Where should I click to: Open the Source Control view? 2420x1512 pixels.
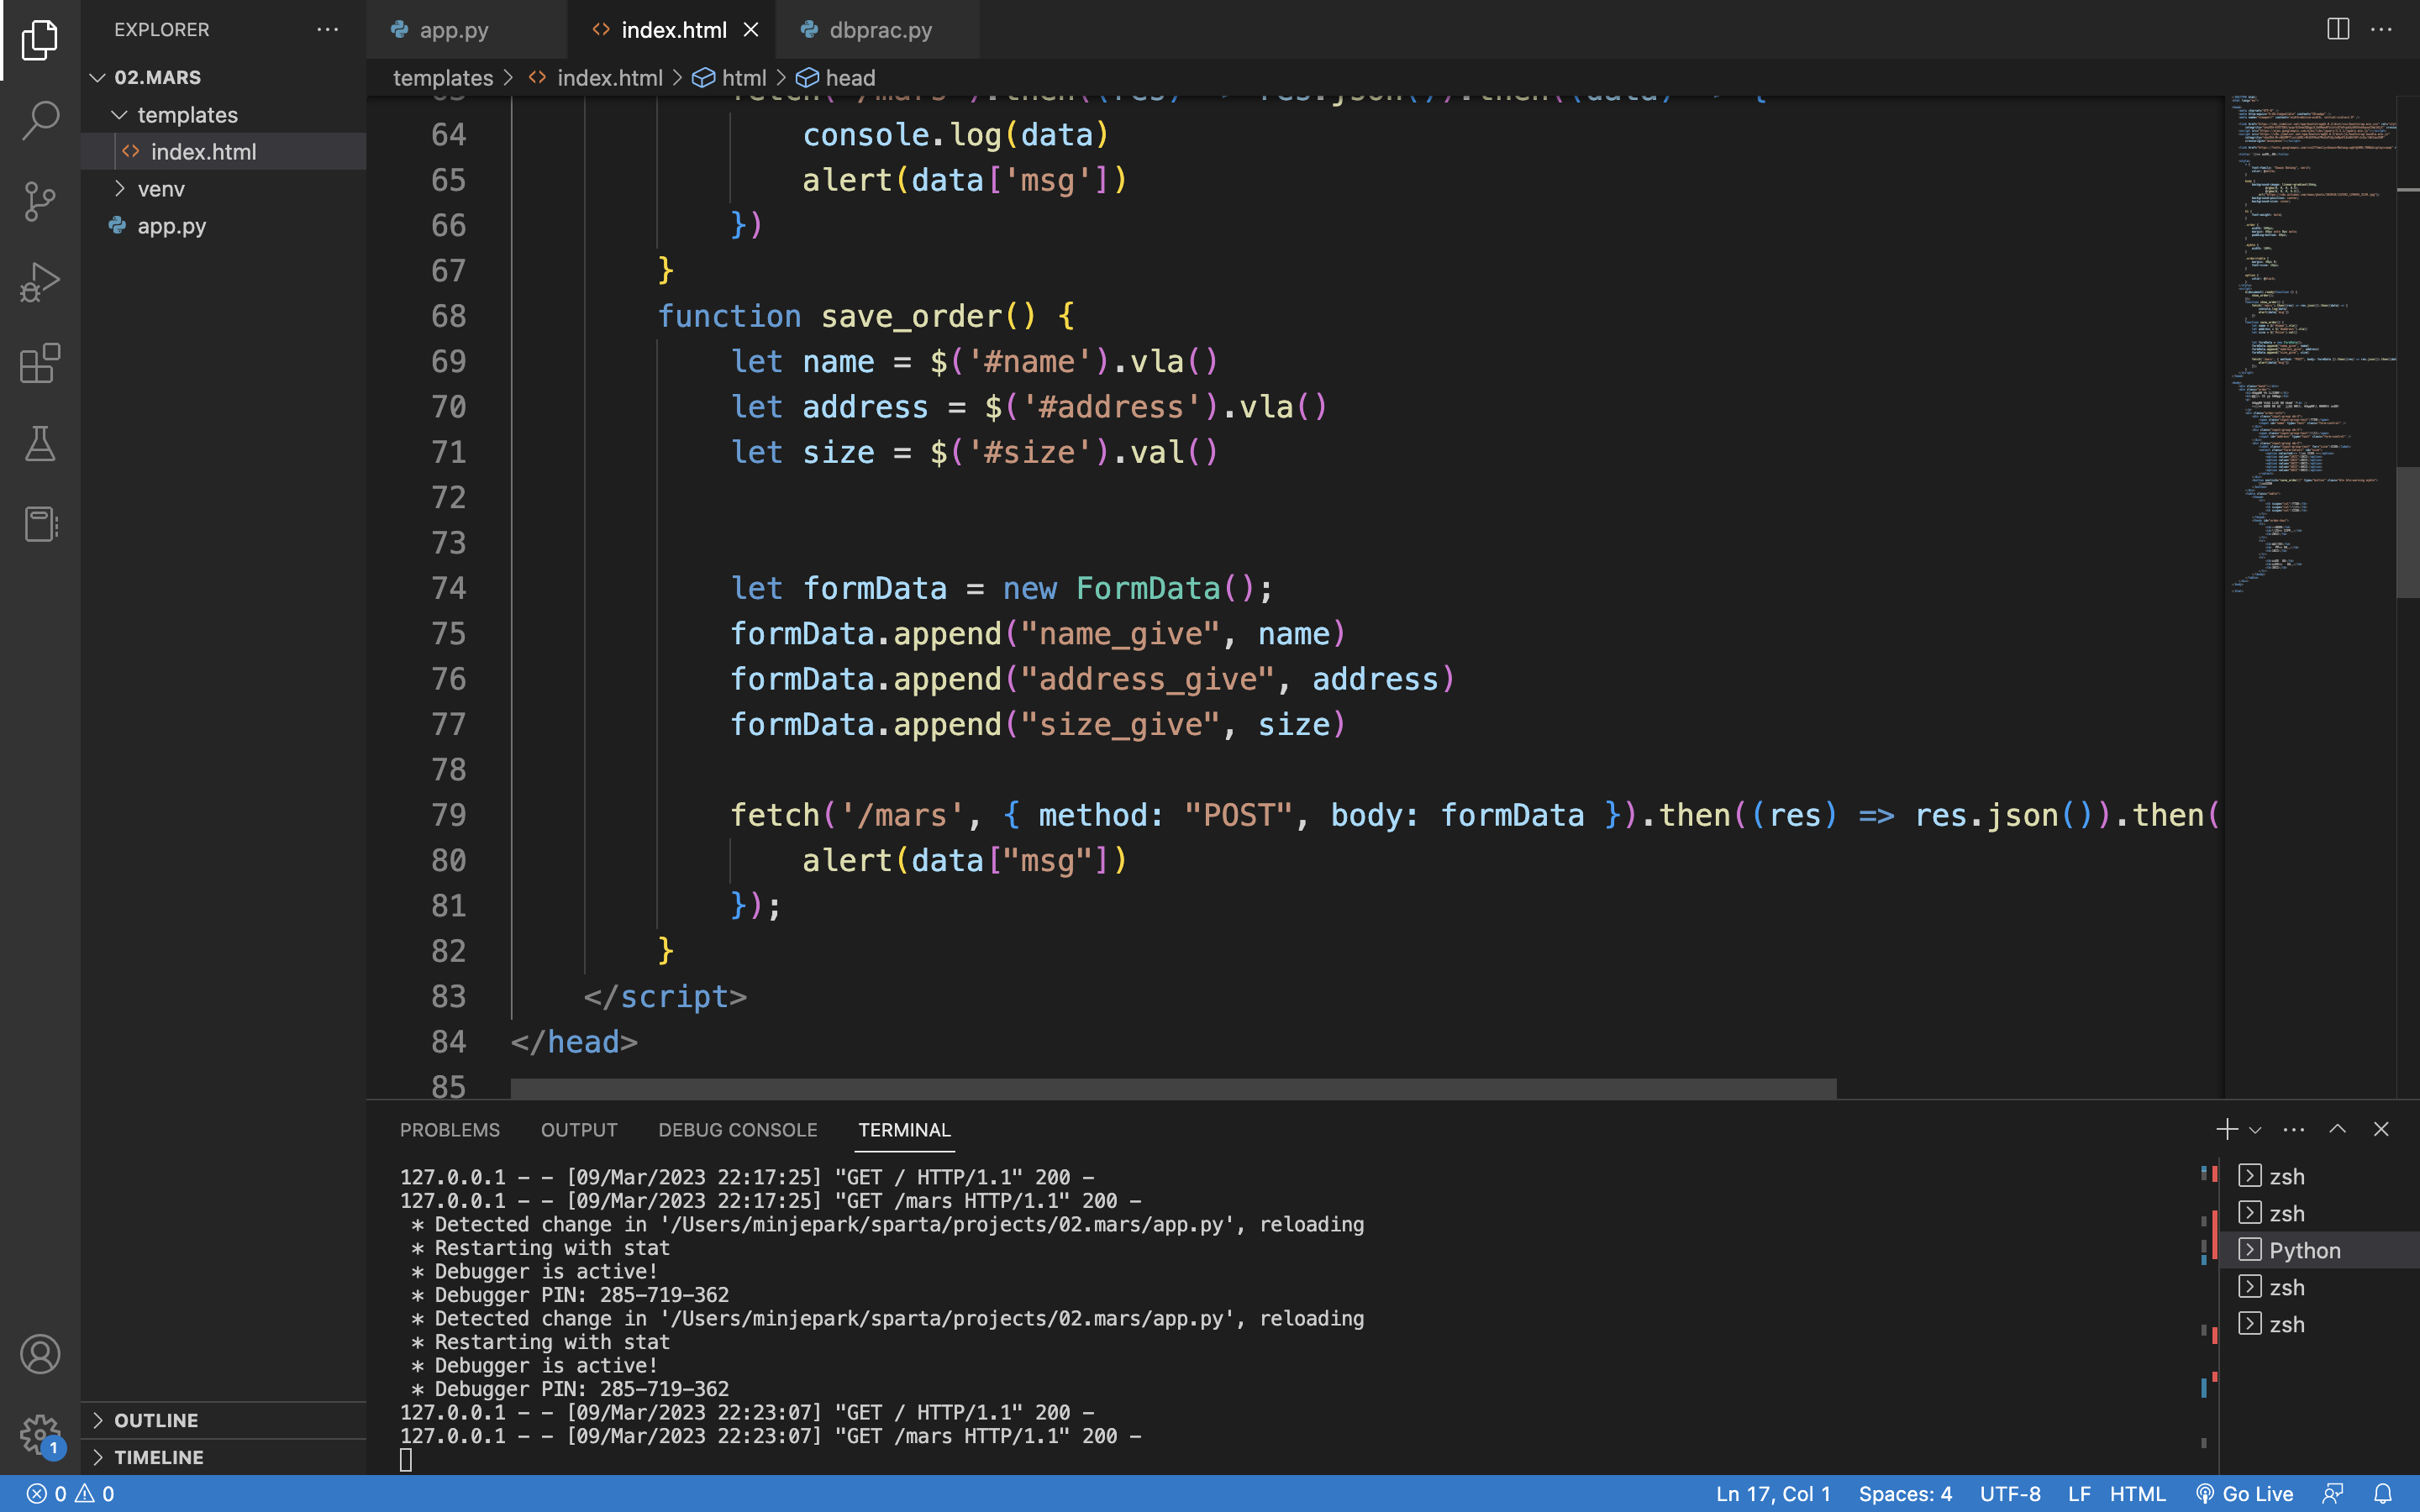click(x=40, y=202)
